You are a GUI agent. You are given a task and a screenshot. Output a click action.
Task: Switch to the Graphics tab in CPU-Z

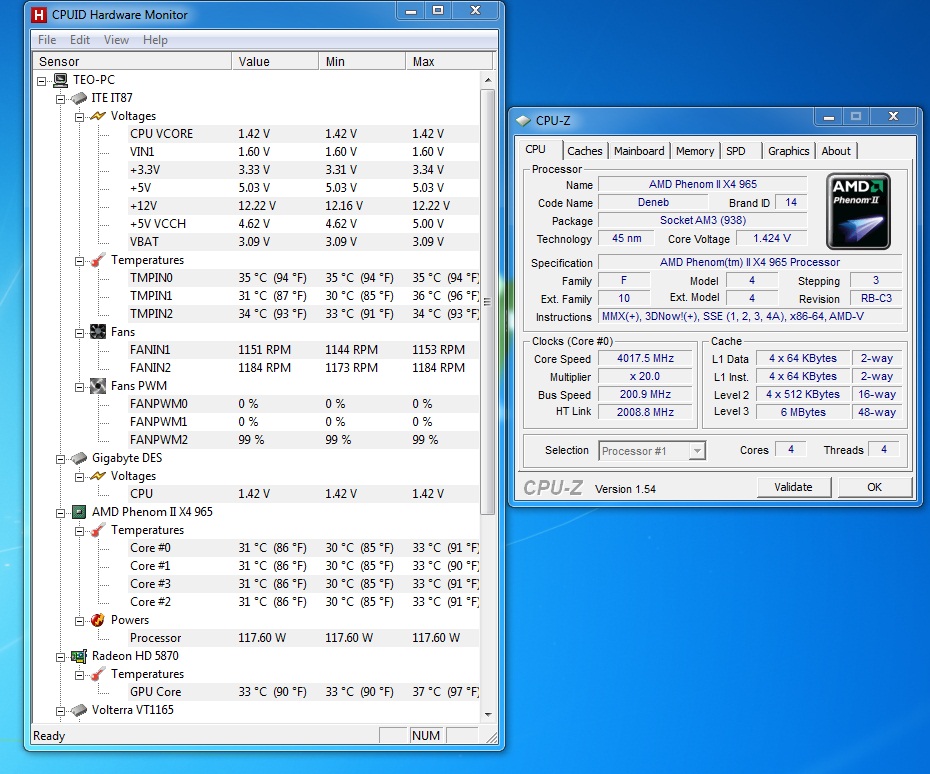coord(789,151)
